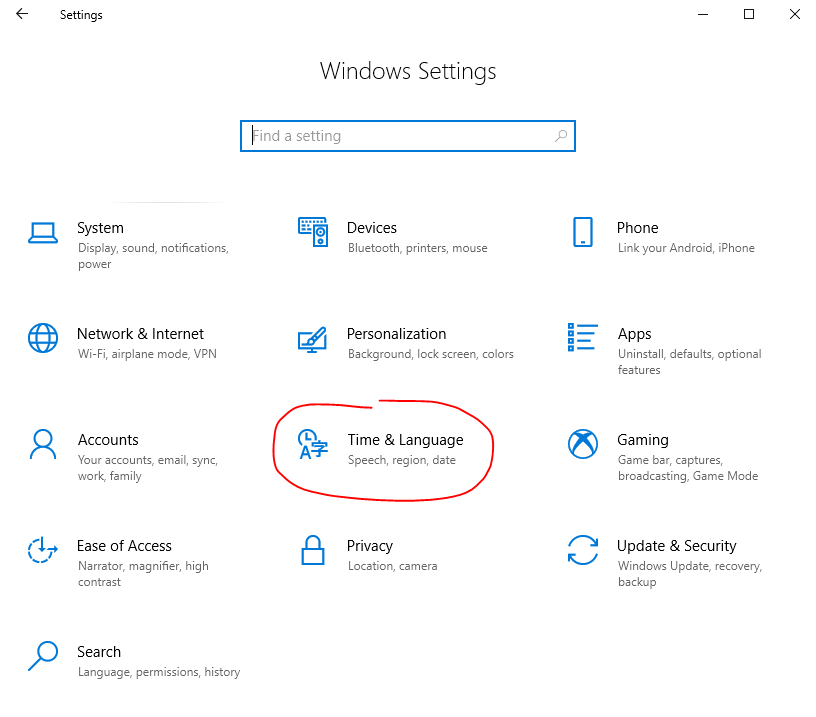Click 'Language, permissions, history' description
Screen dimensions: 816x717
(x=159, y=672)
